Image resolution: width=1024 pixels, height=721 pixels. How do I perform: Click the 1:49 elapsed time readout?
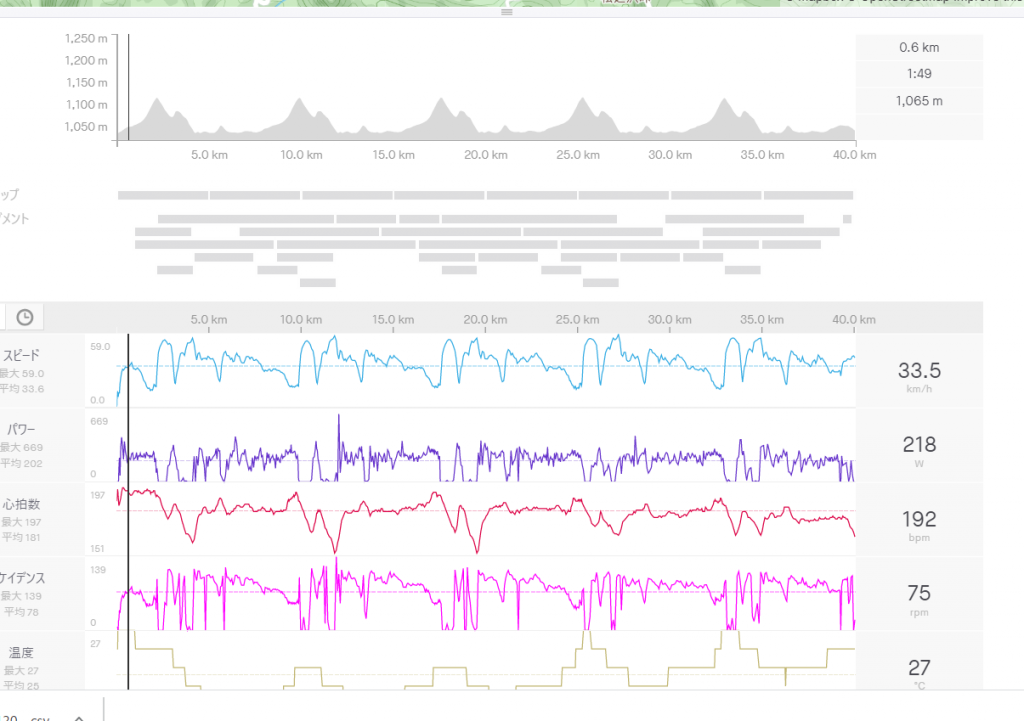pyautogui.click(x=919, y=74)
